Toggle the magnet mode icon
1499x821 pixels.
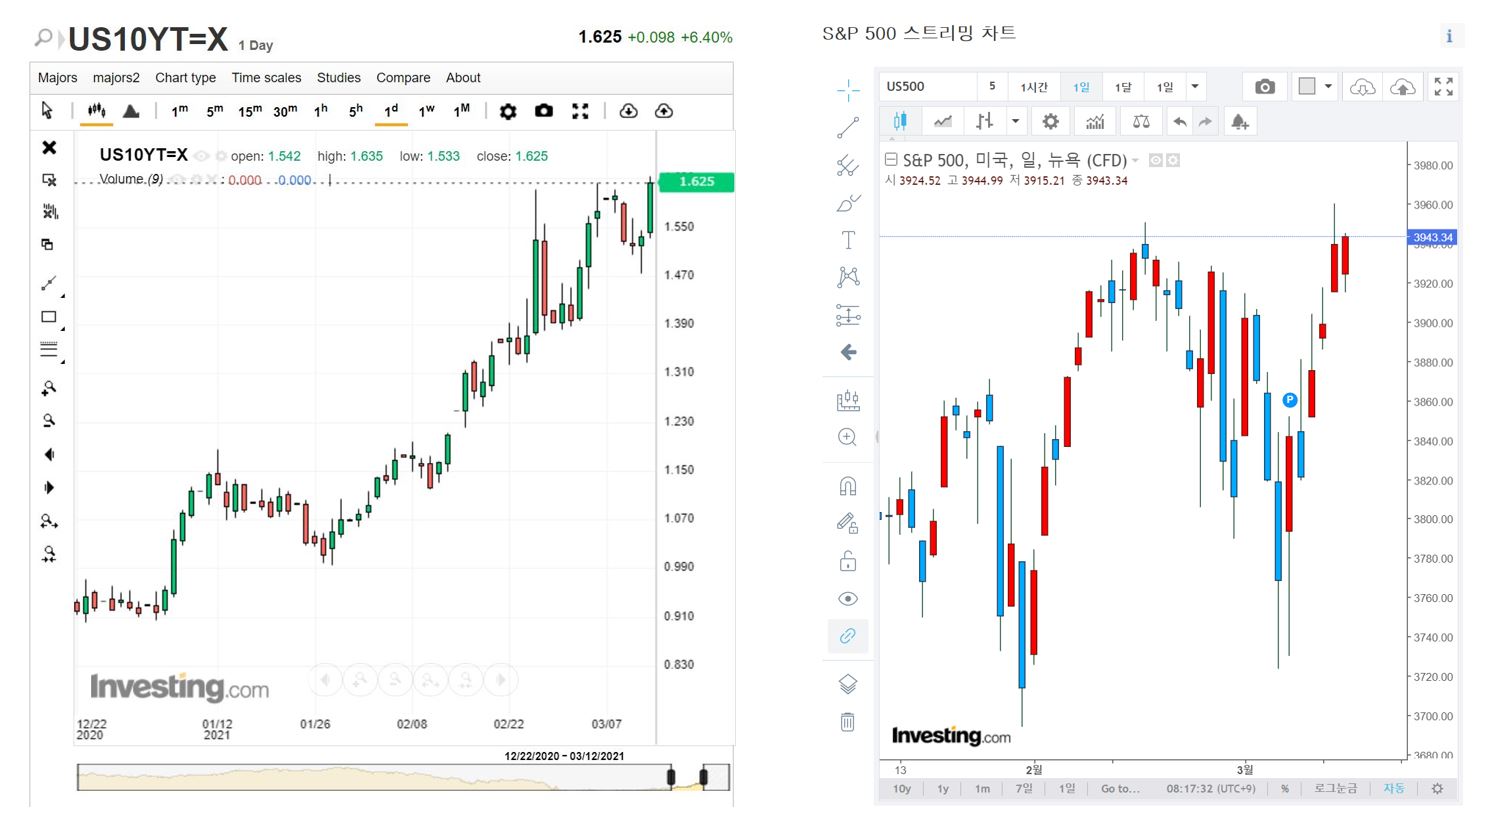[x=847, y=486]
